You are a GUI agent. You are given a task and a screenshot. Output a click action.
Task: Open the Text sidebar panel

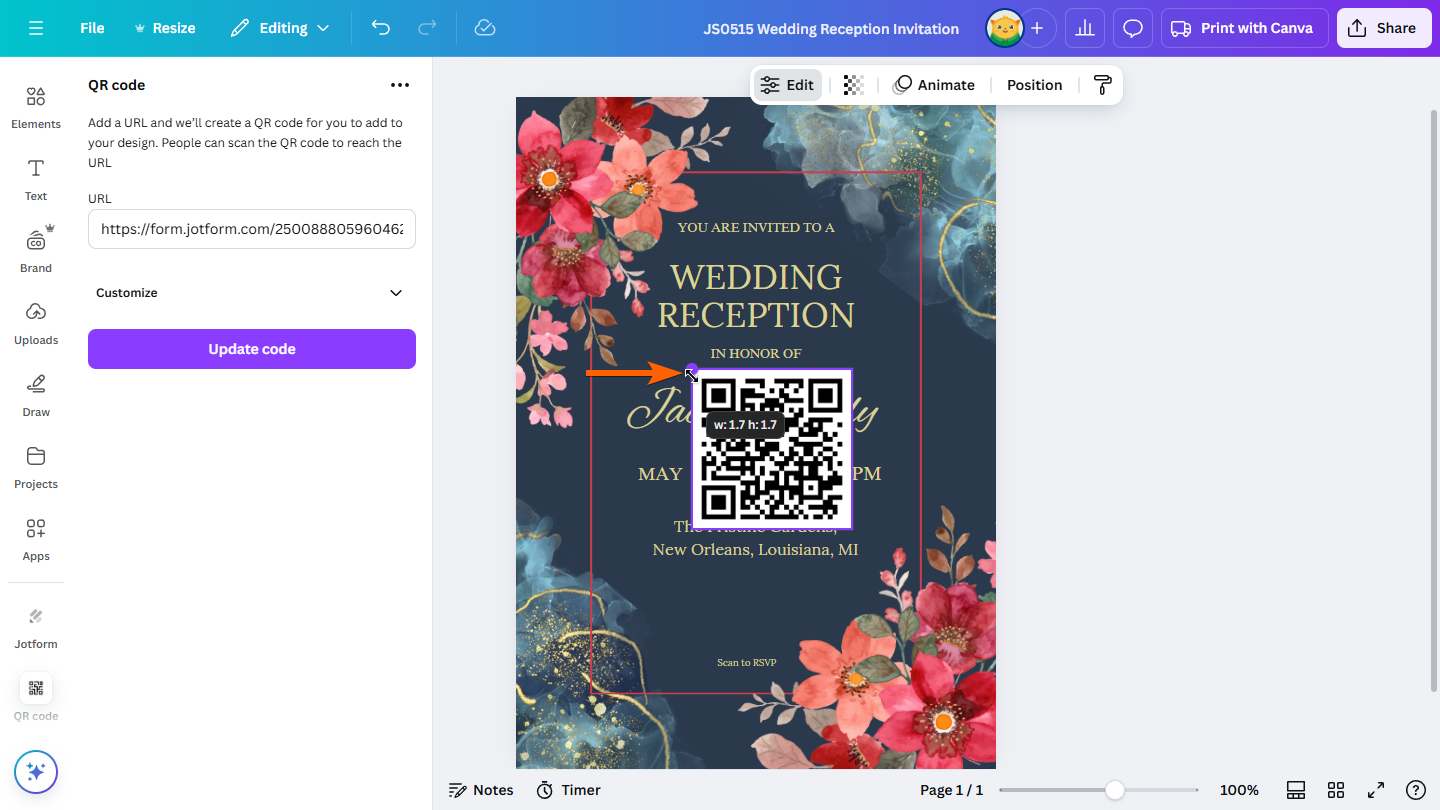pyautogui.click(x=36, y=180)
